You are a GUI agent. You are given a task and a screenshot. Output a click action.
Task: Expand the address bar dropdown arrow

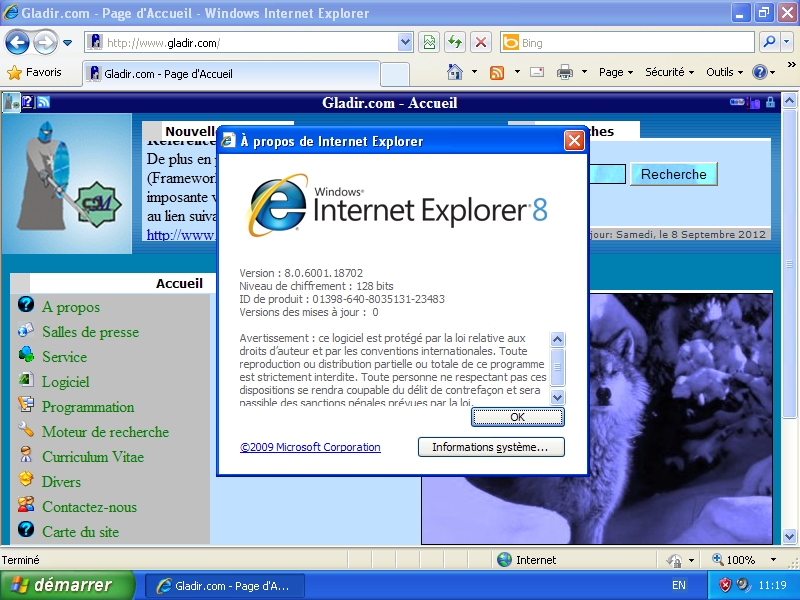(x=405, y=43)
